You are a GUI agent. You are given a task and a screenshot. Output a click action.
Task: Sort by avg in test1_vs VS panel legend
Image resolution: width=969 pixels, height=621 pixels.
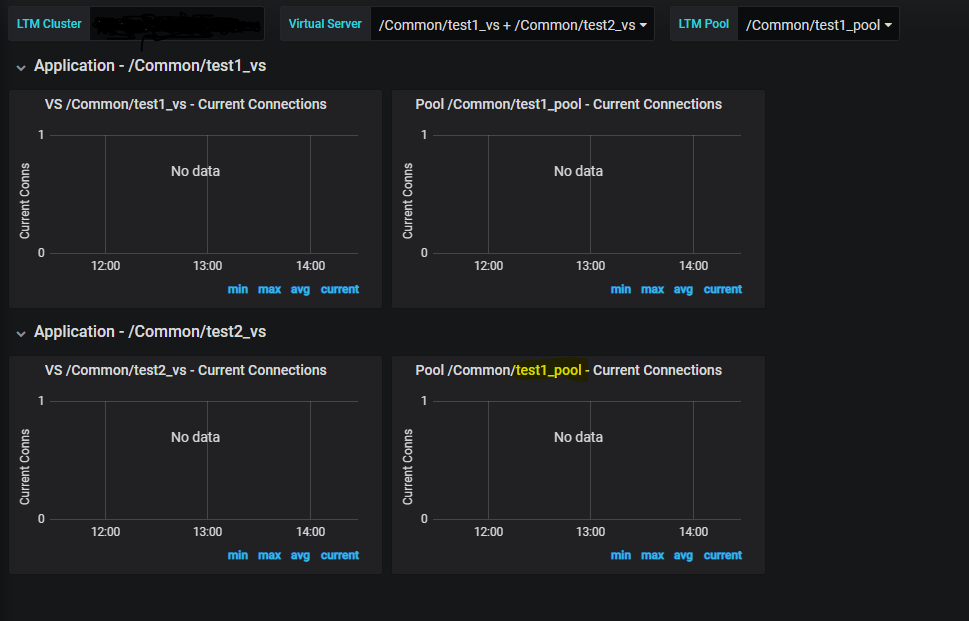tap(300, 289)
